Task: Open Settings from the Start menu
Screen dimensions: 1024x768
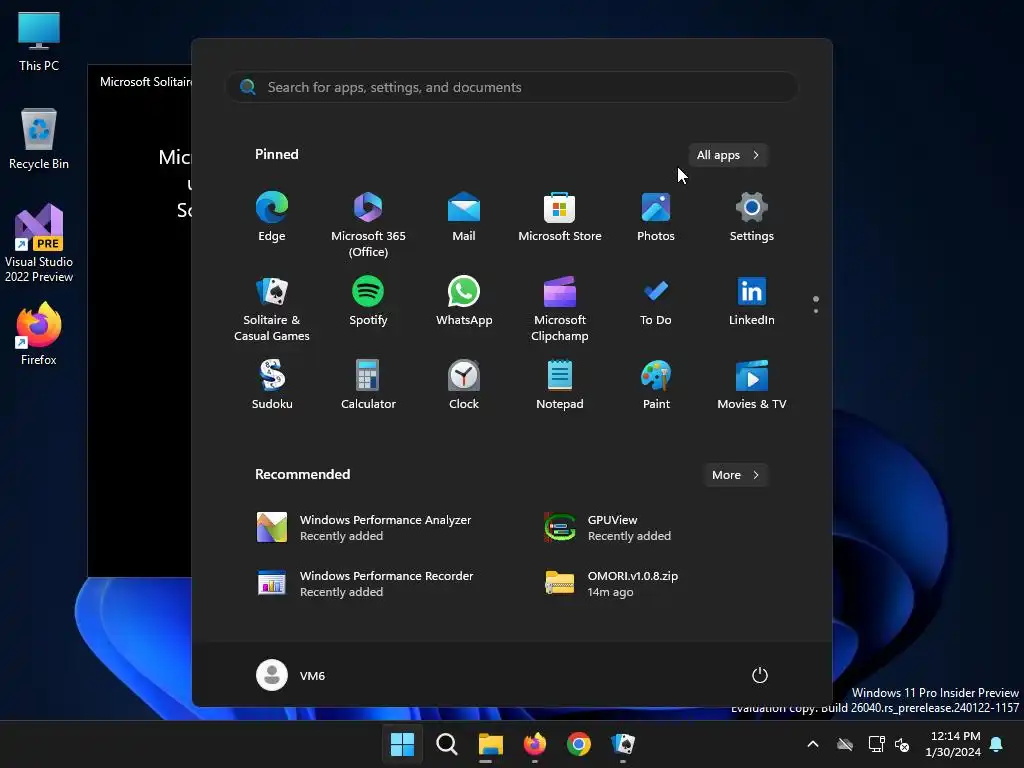Action: tap(752, 217)
